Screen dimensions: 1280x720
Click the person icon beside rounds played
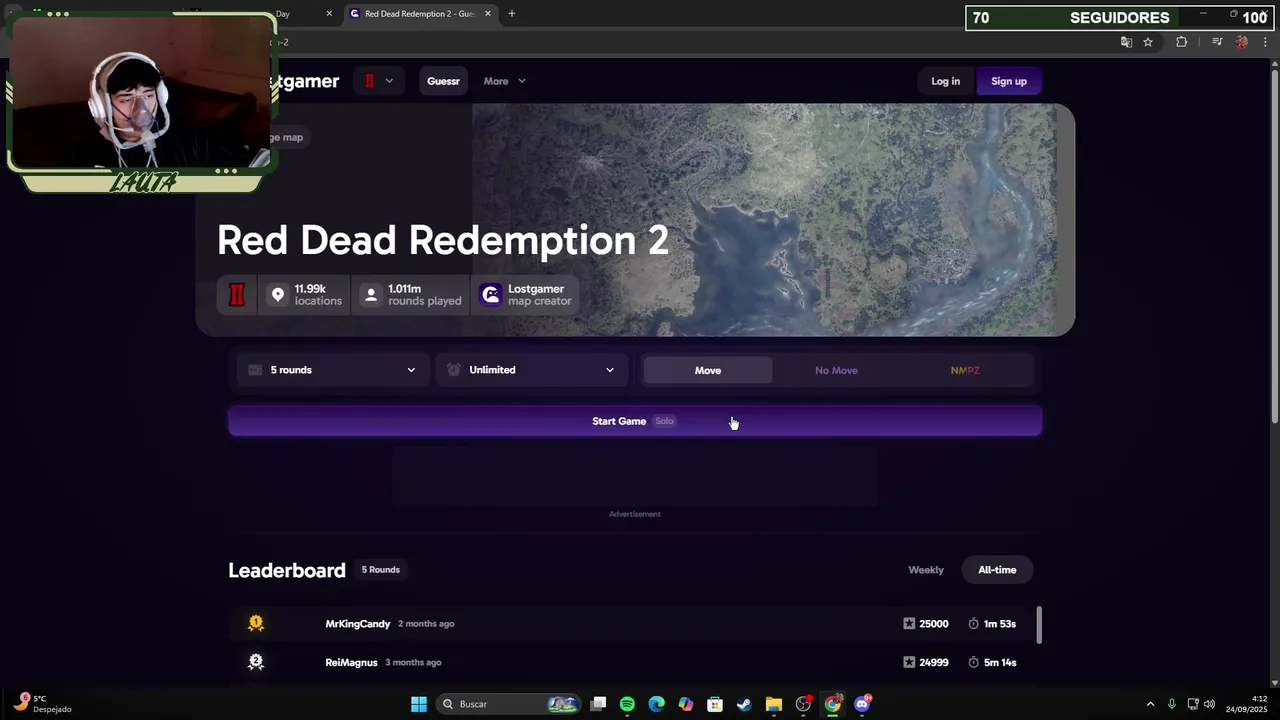371,295
